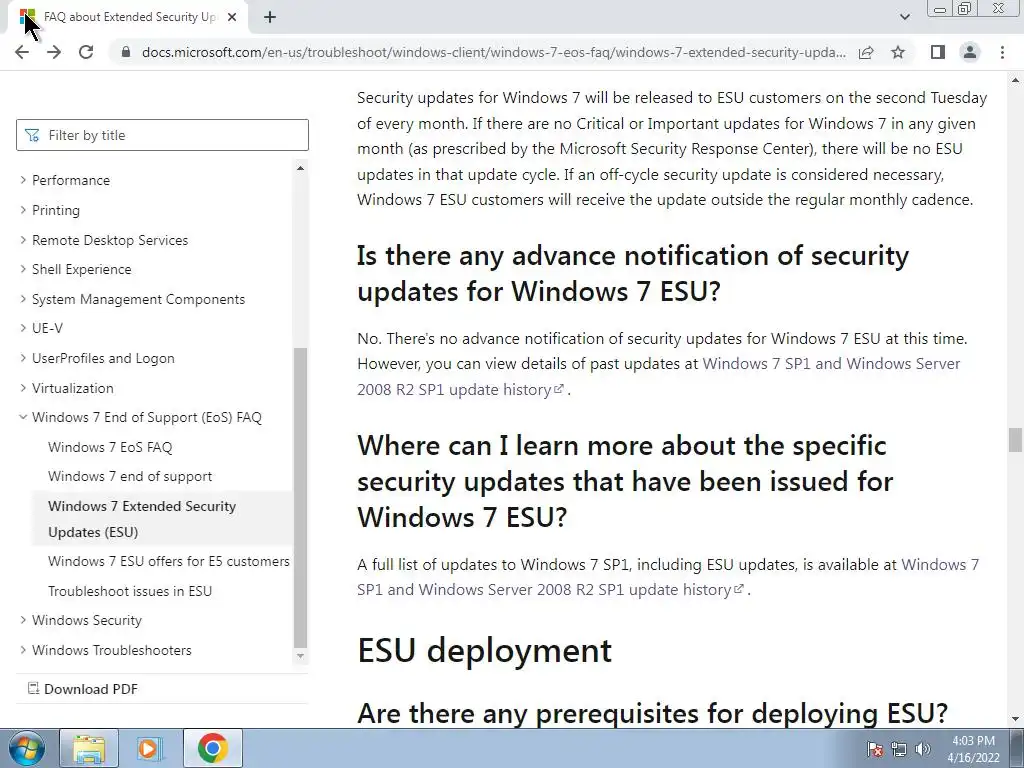Click the main page scrollbar thumb
Viewport: 1024px width, 768px height.
click(x=1015, y=440)
